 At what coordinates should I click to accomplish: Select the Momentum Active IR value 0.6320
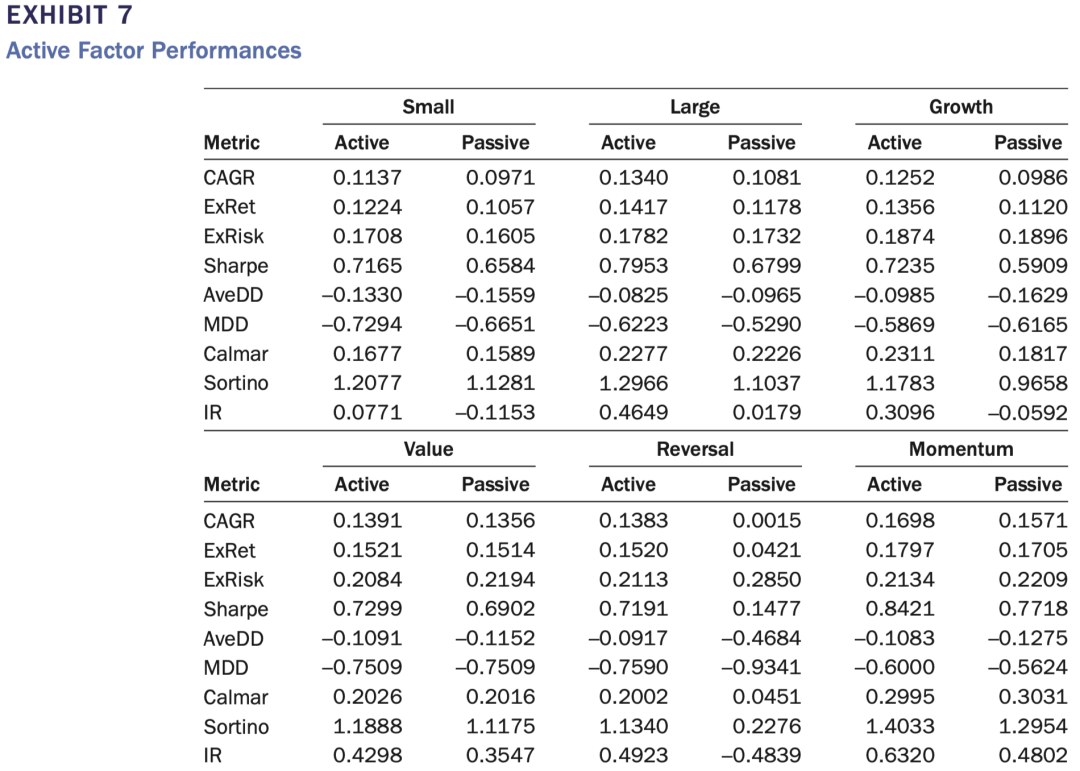click(x=900, y=756)
